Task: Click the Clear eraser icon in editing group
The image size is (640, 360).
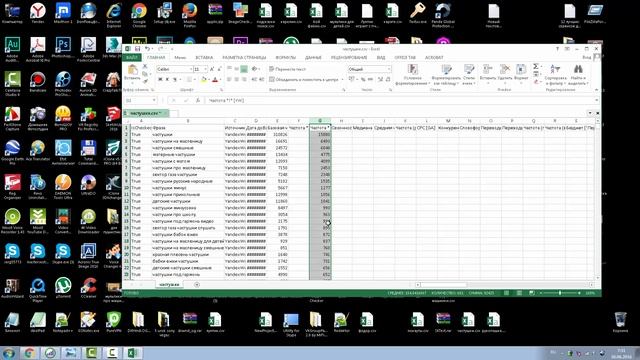Action: tap(536, 82)
